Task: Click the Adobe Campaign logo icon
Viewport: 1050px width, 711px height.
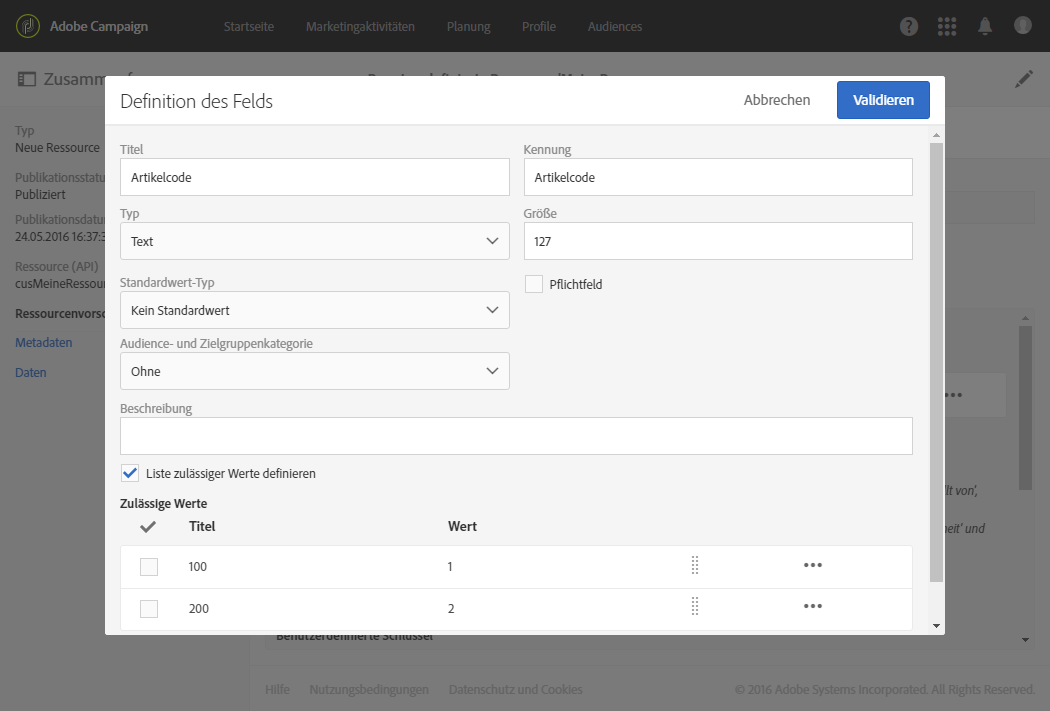Action: pos(28,26)
